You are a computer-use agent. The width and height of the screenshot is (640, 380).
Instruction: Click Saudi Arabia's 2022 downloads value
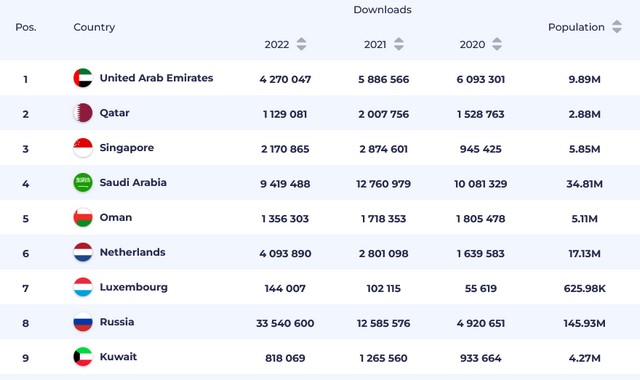(x=285, y=184)
